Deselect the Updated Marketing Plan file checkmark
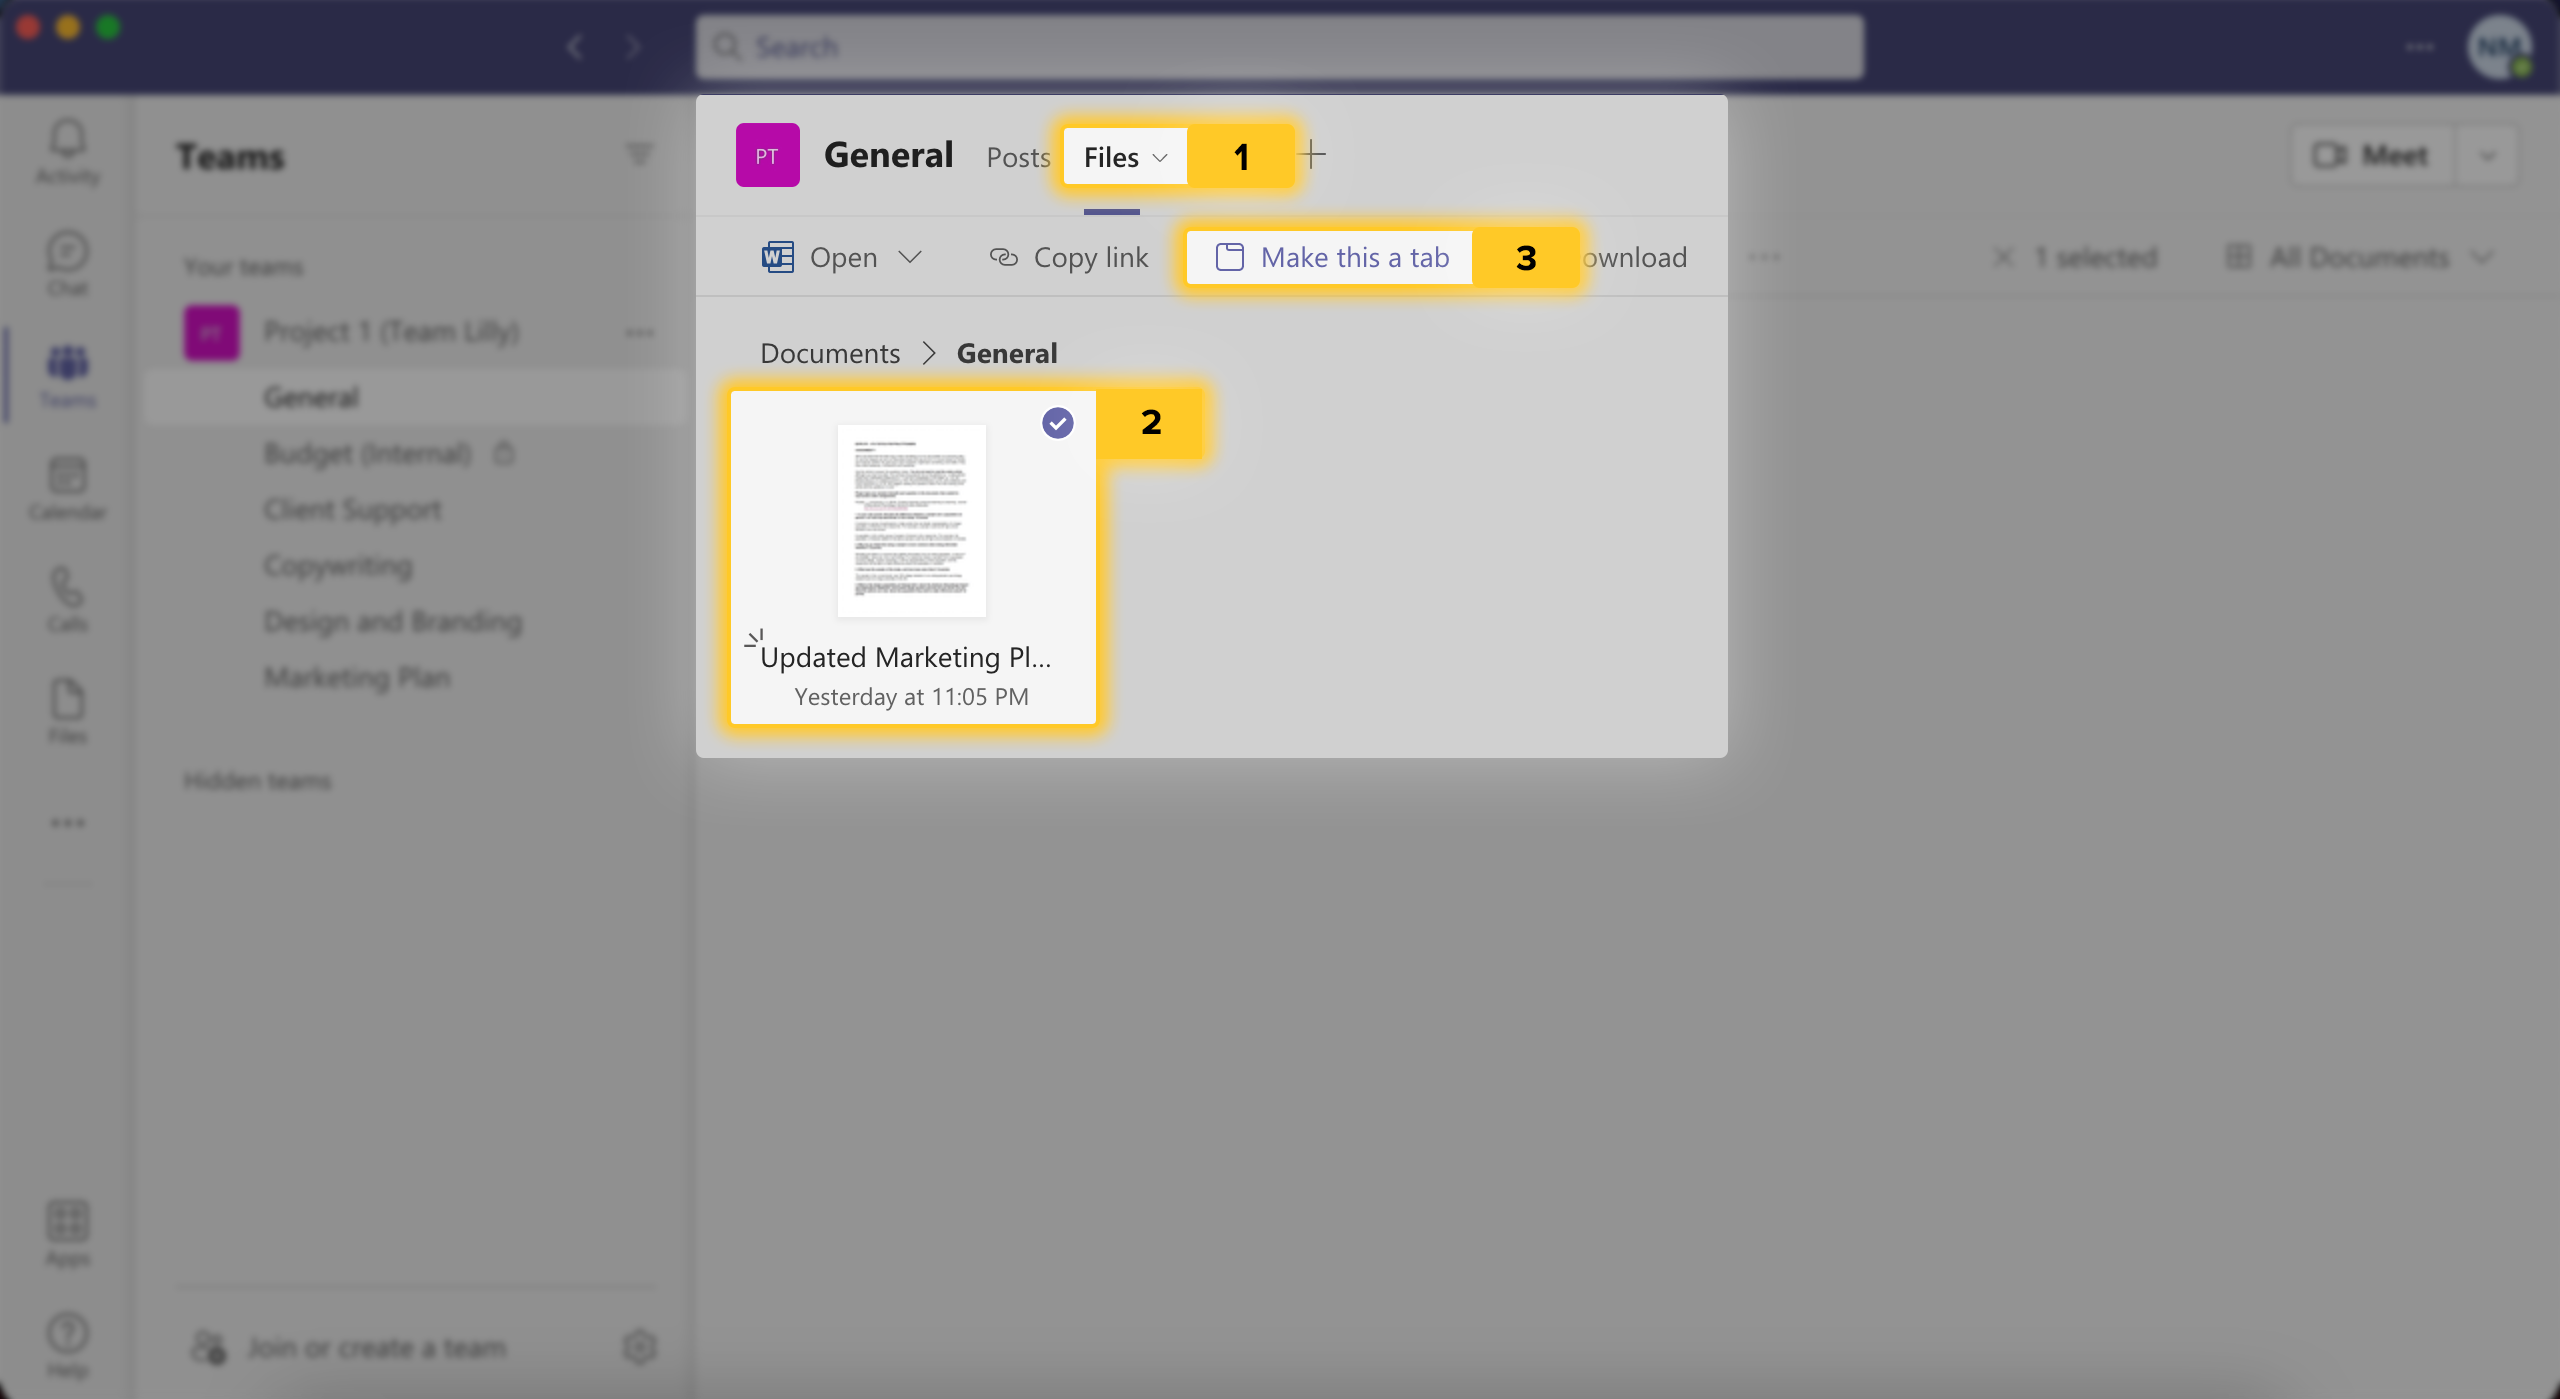This screenshot has width=2560, height=1399. click(x=1058, y=423)
